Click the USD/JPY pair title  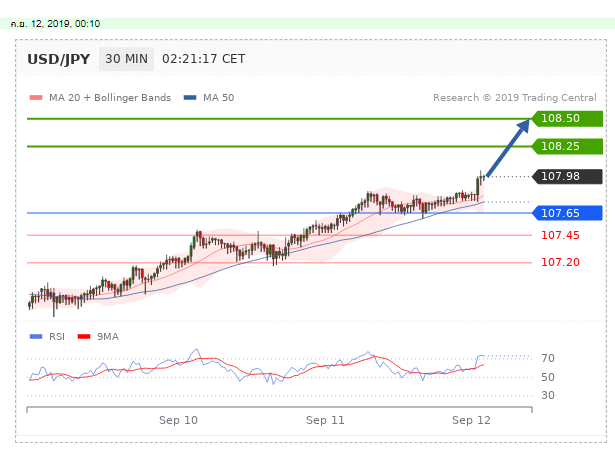58,59
